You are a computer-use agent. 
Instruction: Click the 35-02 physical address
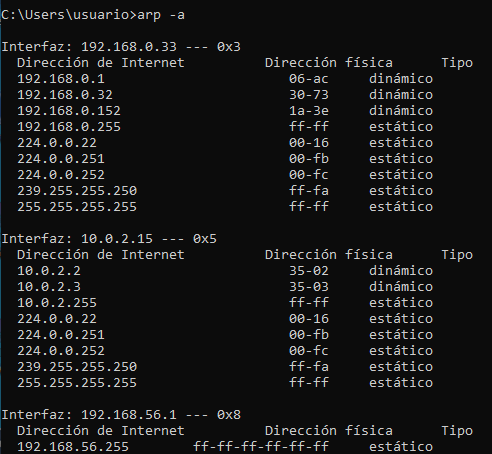point(309,271)
